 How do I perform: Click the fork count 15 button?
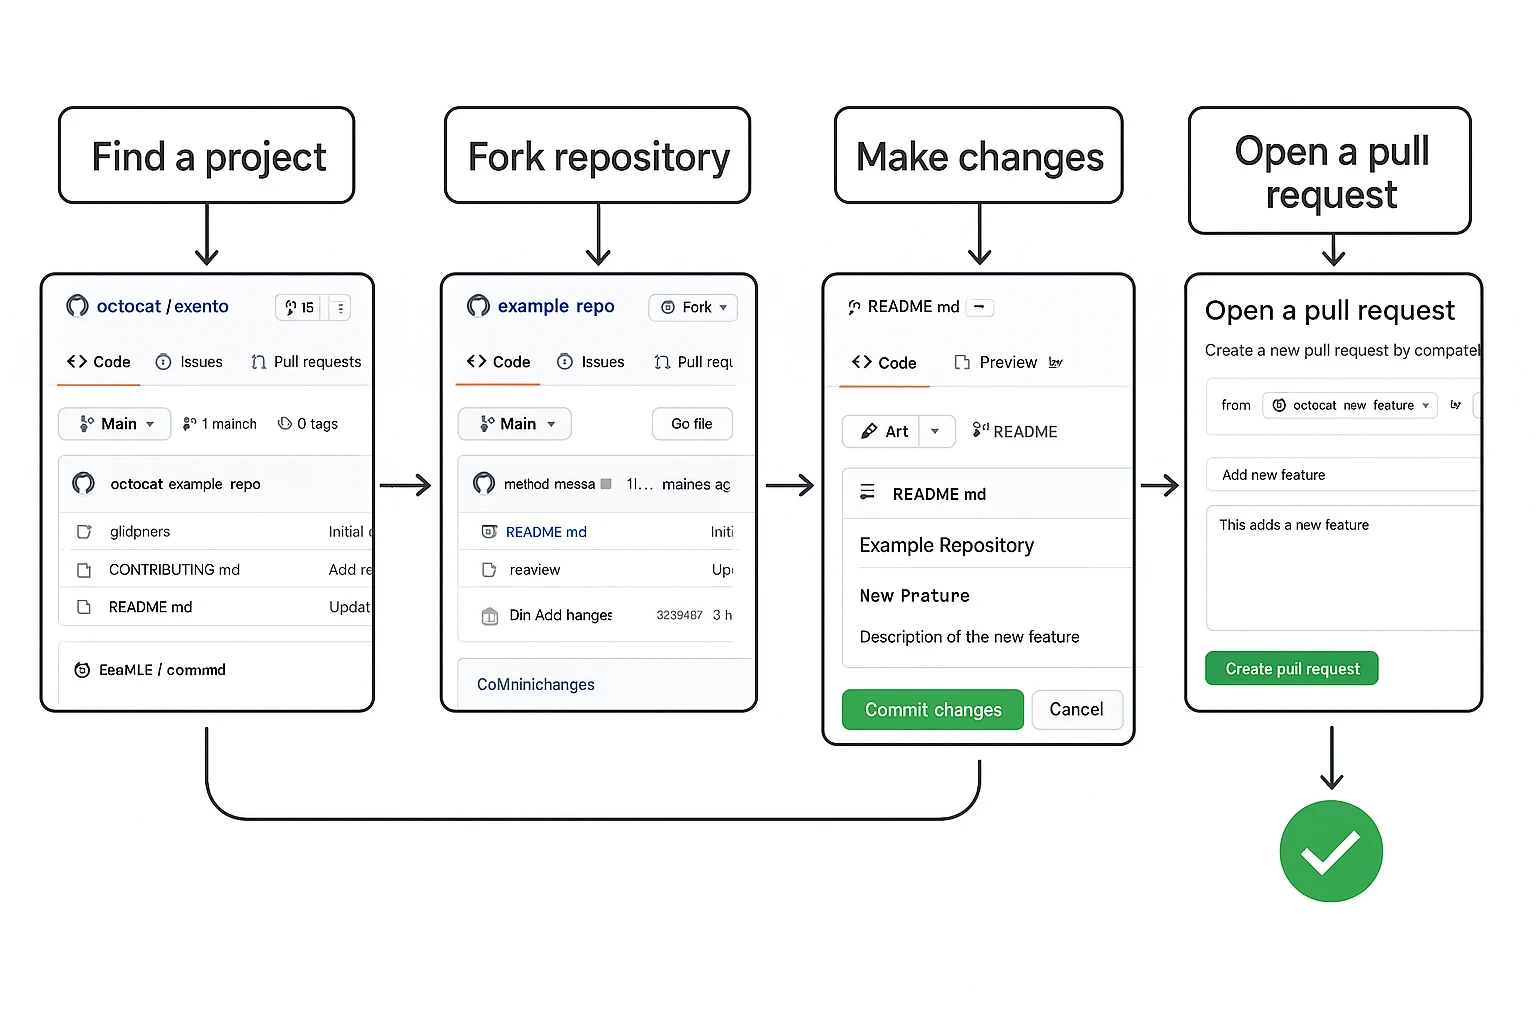tap(299, 307)
